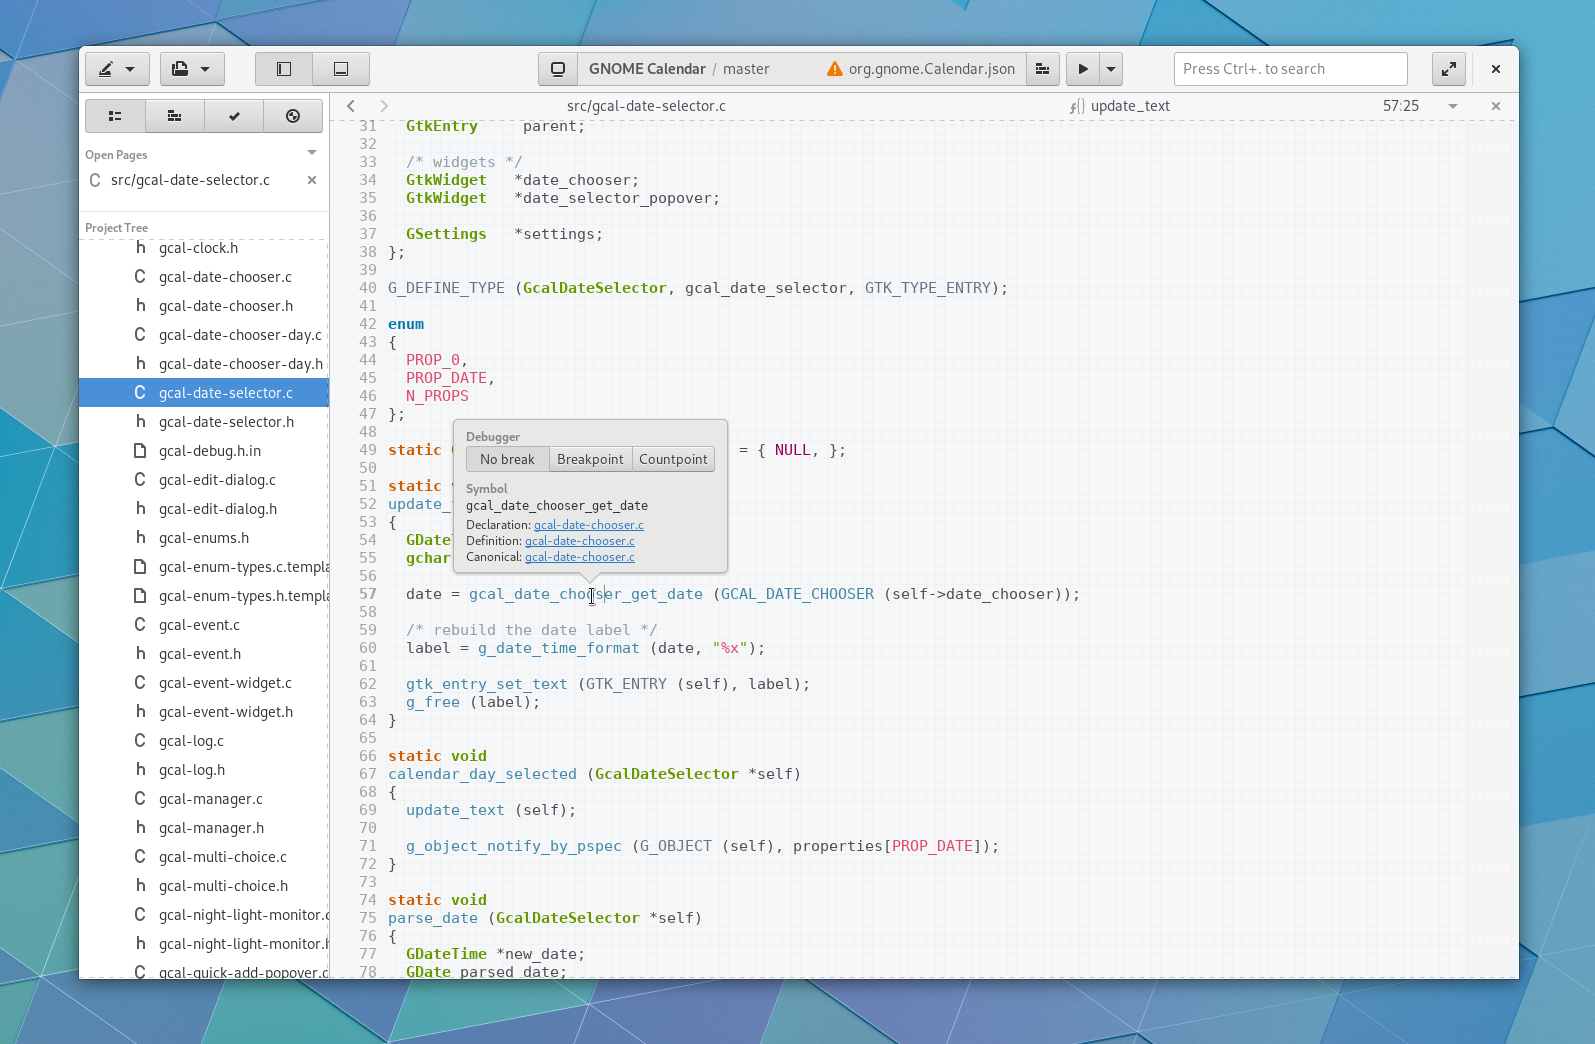The image size is (1595, 1044).
Task: Switch sidebar to the project tree view
Action: pyautogui.click(x=115, y=116)
